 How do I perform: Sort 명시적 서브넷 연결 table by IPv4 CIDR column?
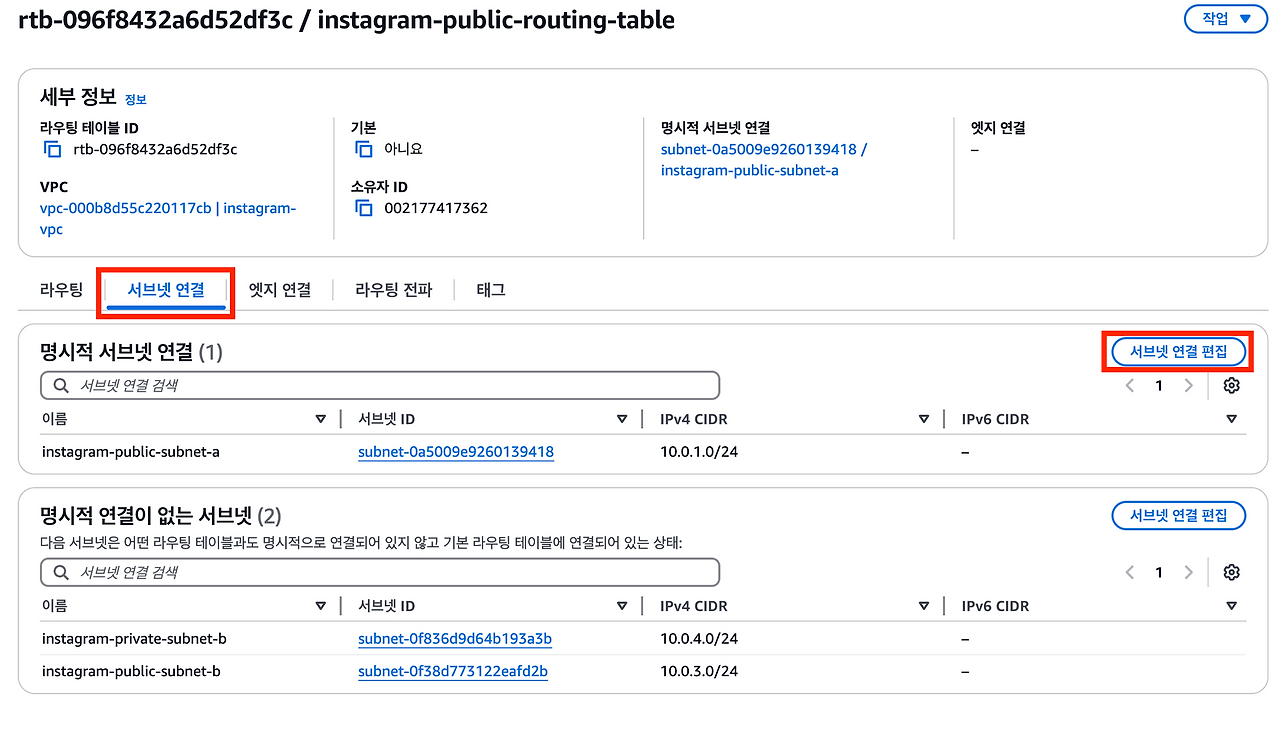point(924,419)
